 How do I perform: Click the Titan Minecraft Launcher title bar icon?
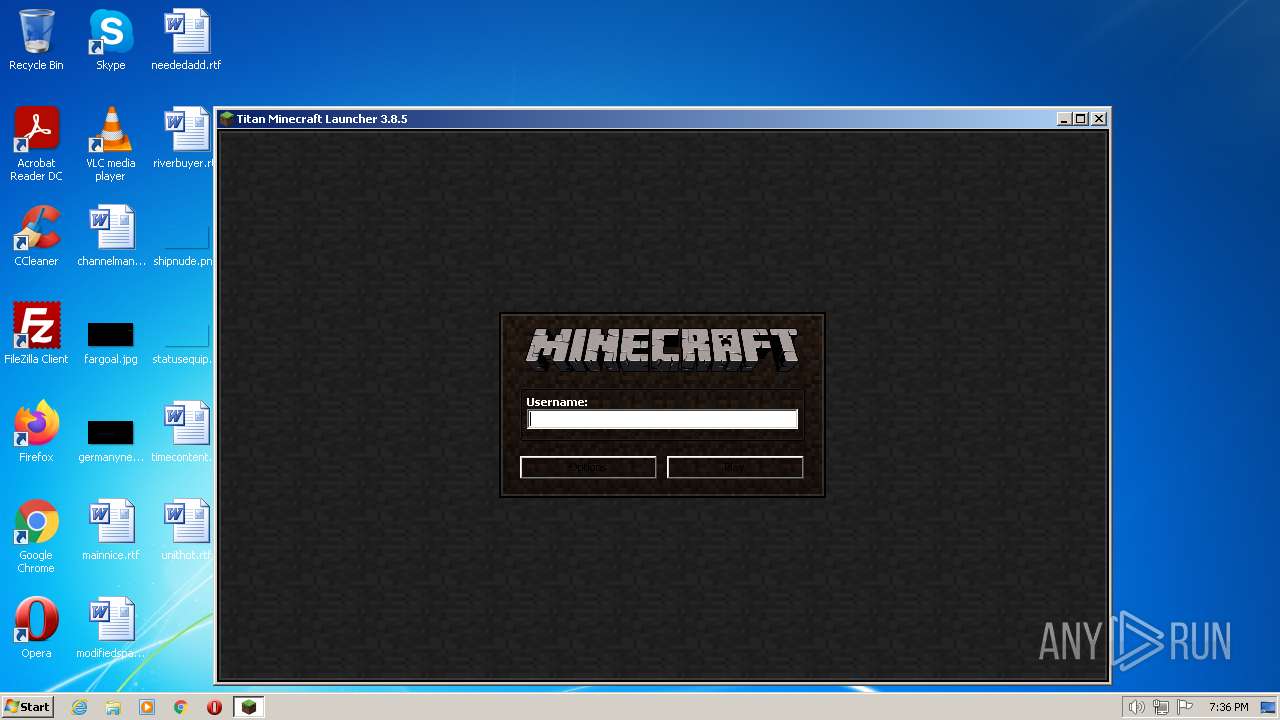[227, 119]
